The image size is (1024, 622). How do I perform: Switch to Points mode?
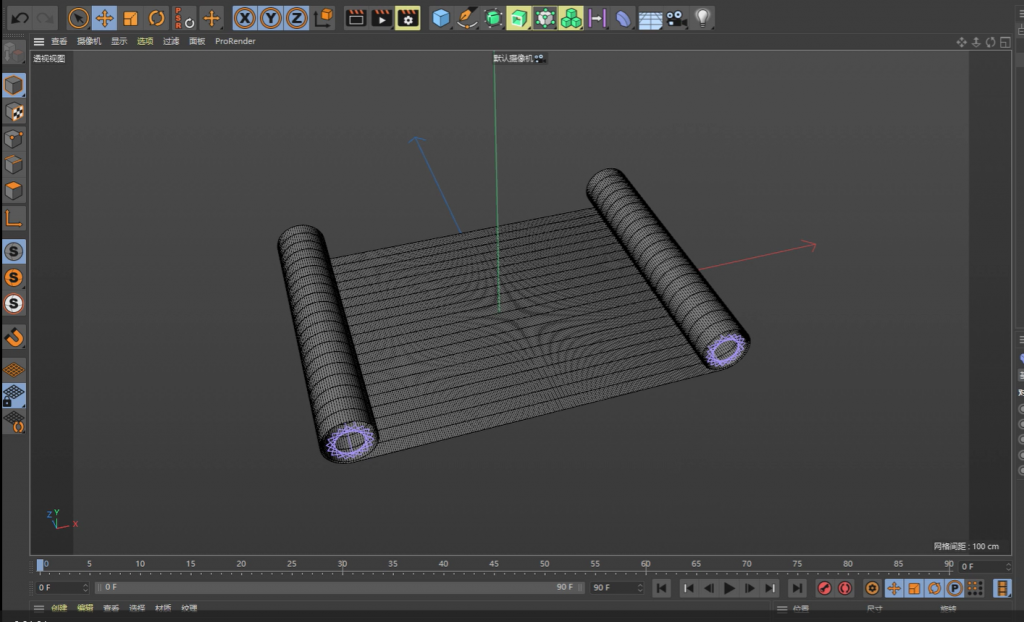point(14,139)
